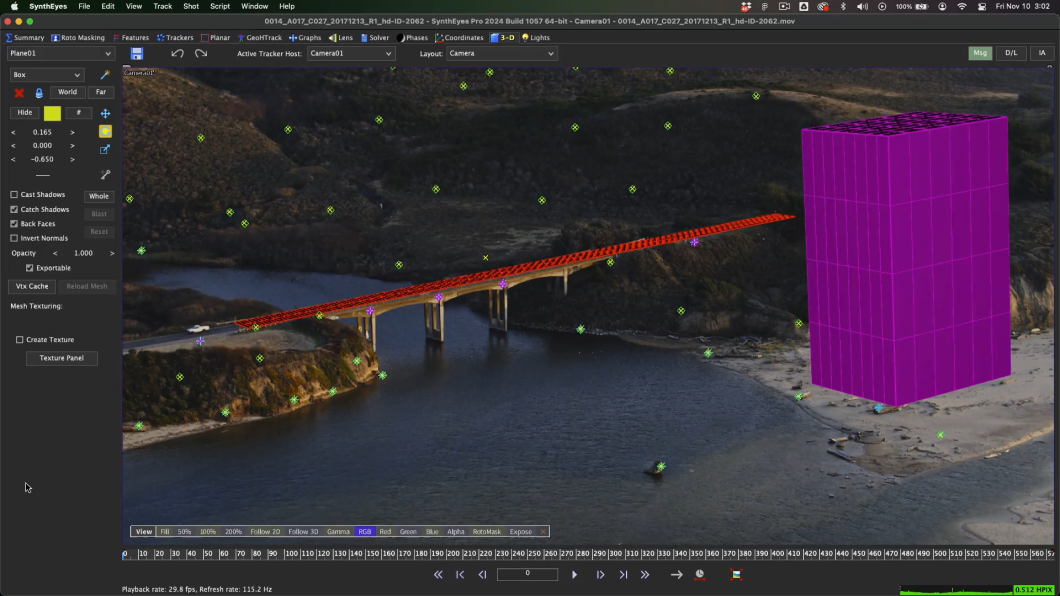Toggle the blue lock icon
The height and width of the screenshot is (596, 1060).
point(39,93)
